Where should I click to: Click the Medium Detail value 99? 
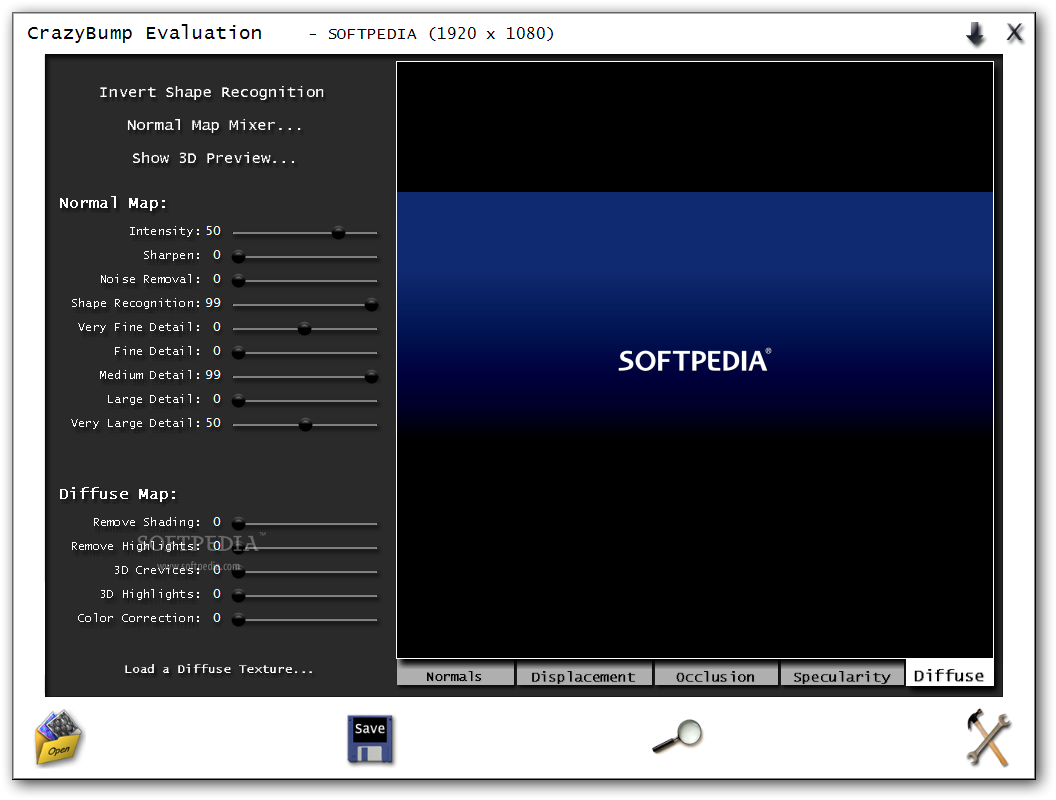[x=213, y=375]
